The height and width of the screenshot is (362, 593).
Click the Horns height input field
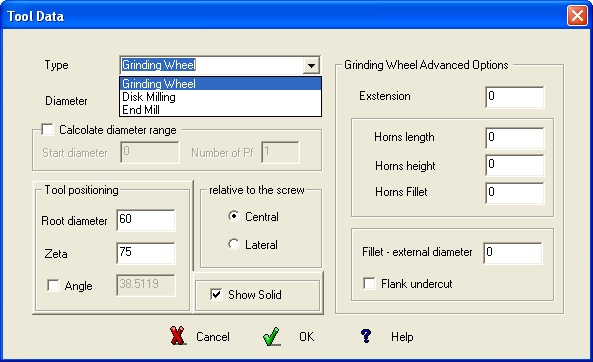(x=515, y=165)
